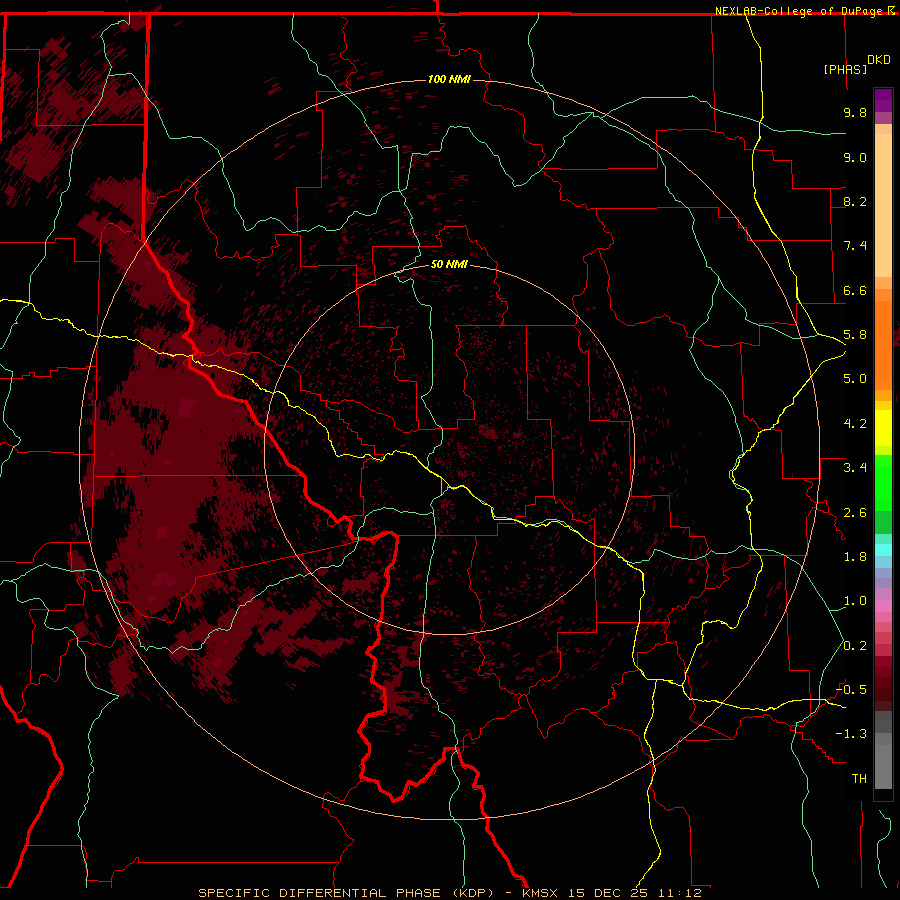Click the -1.3 scale value
900x900 pixels.
(x=851, y=734)
